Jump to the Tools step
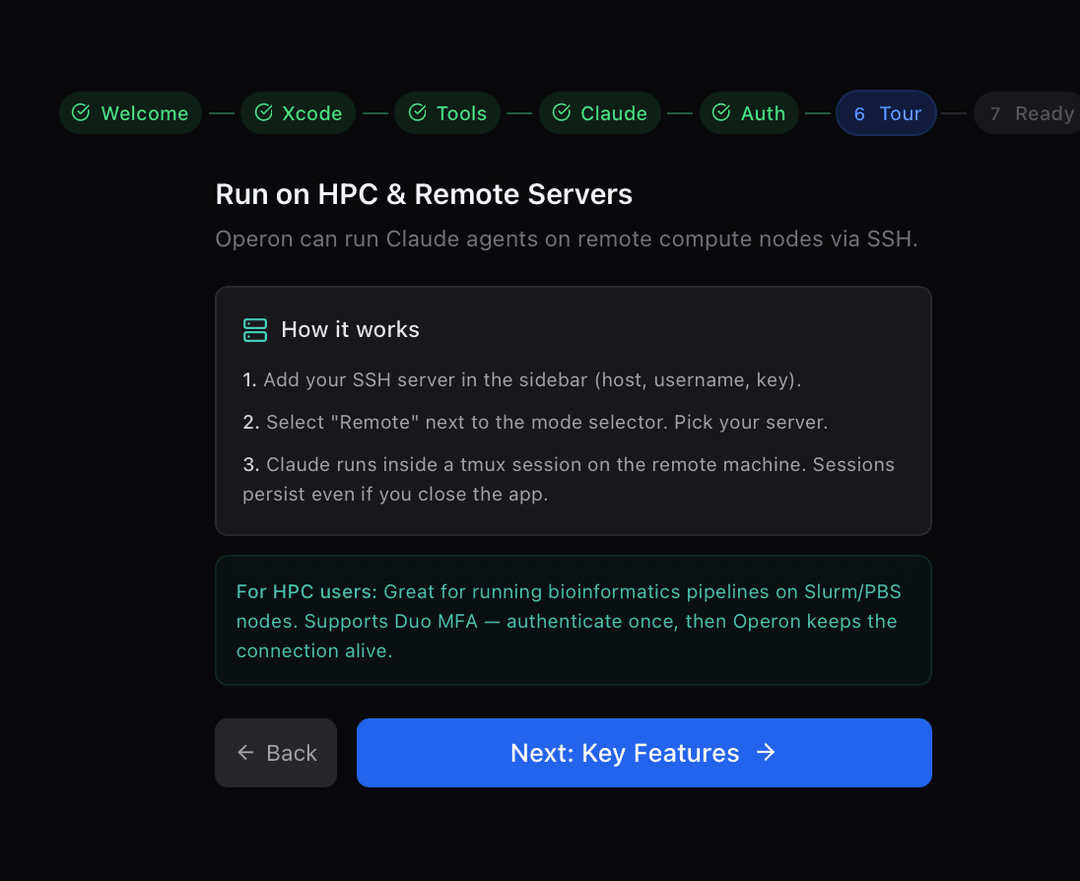 447,113
